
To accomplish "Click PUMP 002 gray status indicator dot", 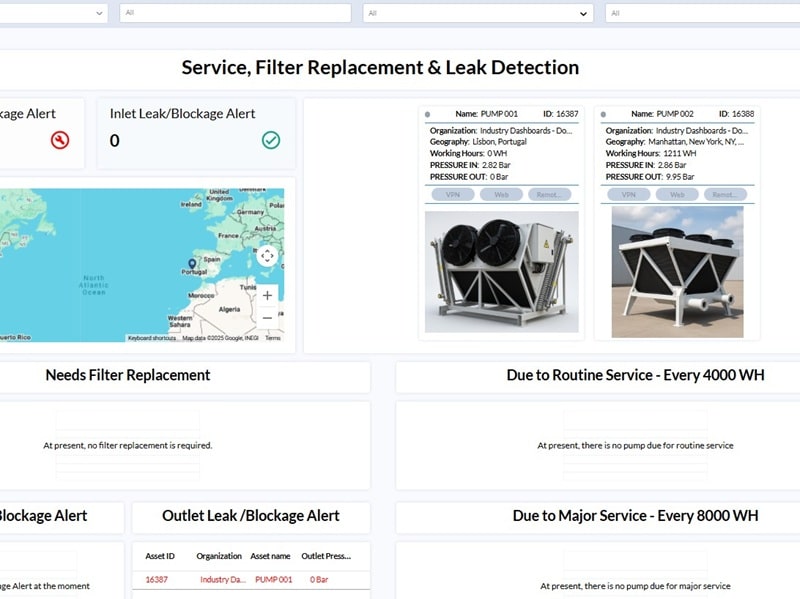I will point(603,114).
